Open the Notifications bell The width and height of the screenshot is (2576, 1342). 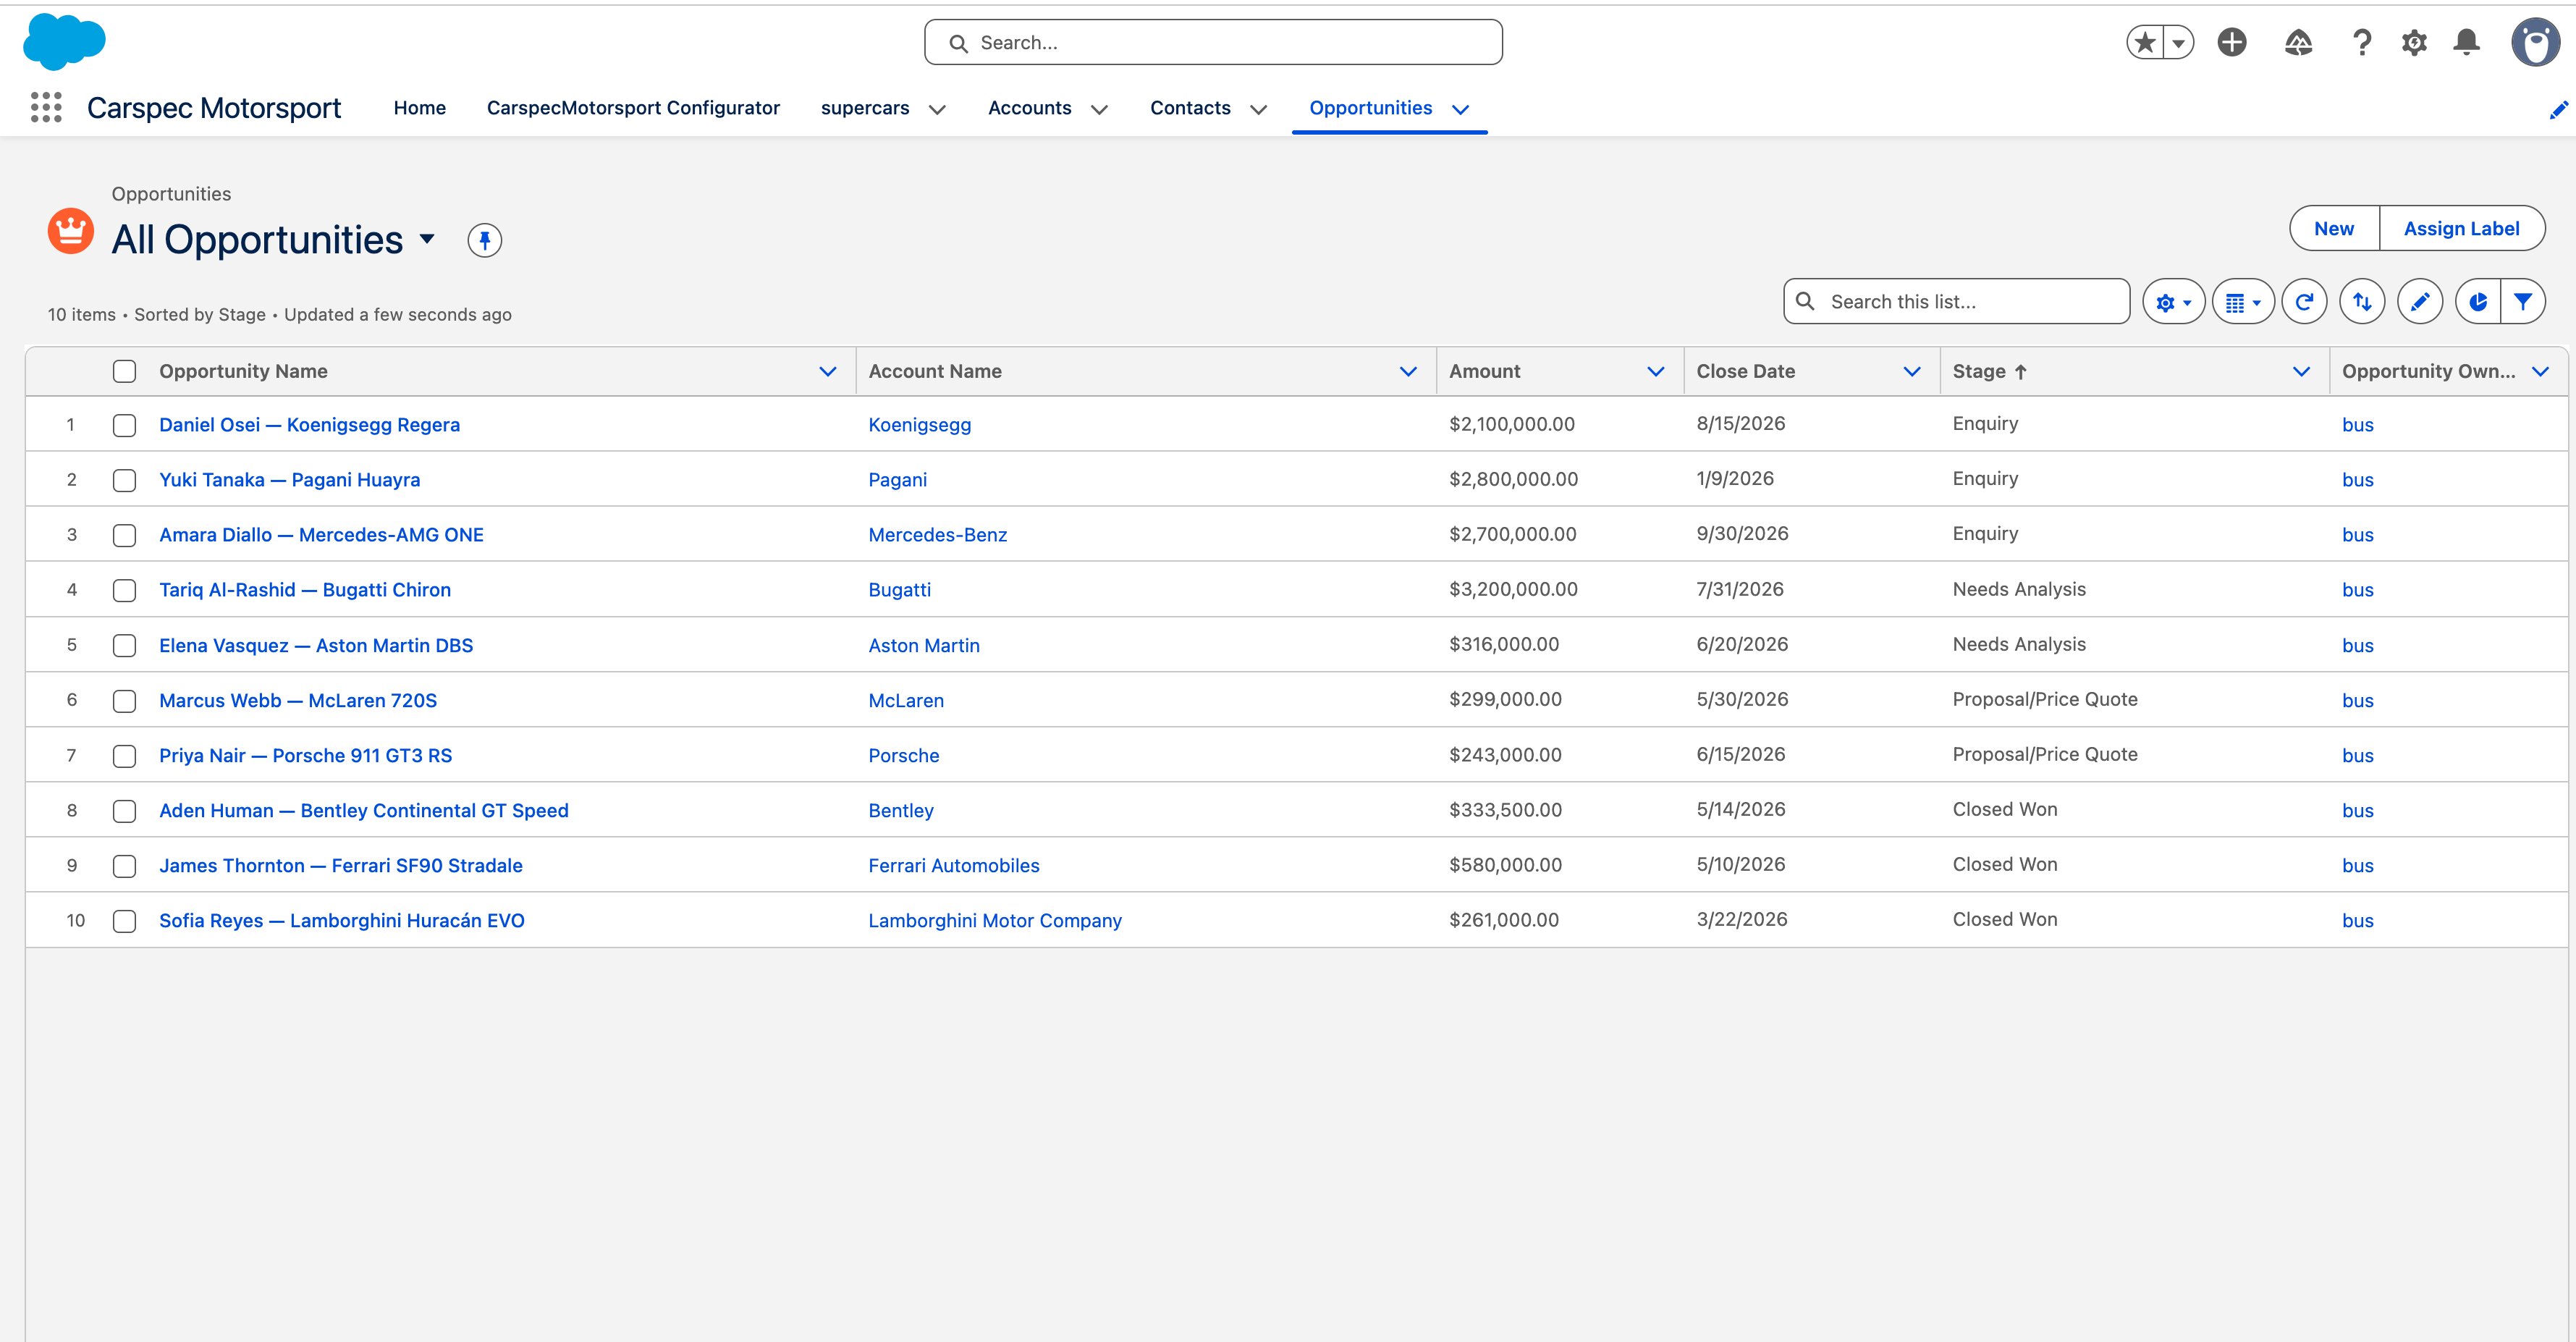pyautogui.click(x=2467, y=42)
